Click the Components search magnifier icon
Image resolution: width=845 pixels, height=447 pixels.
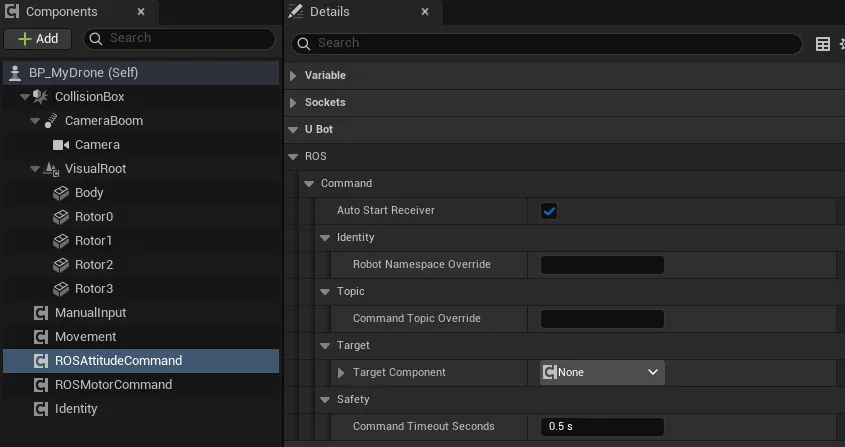tap(96, 38)
